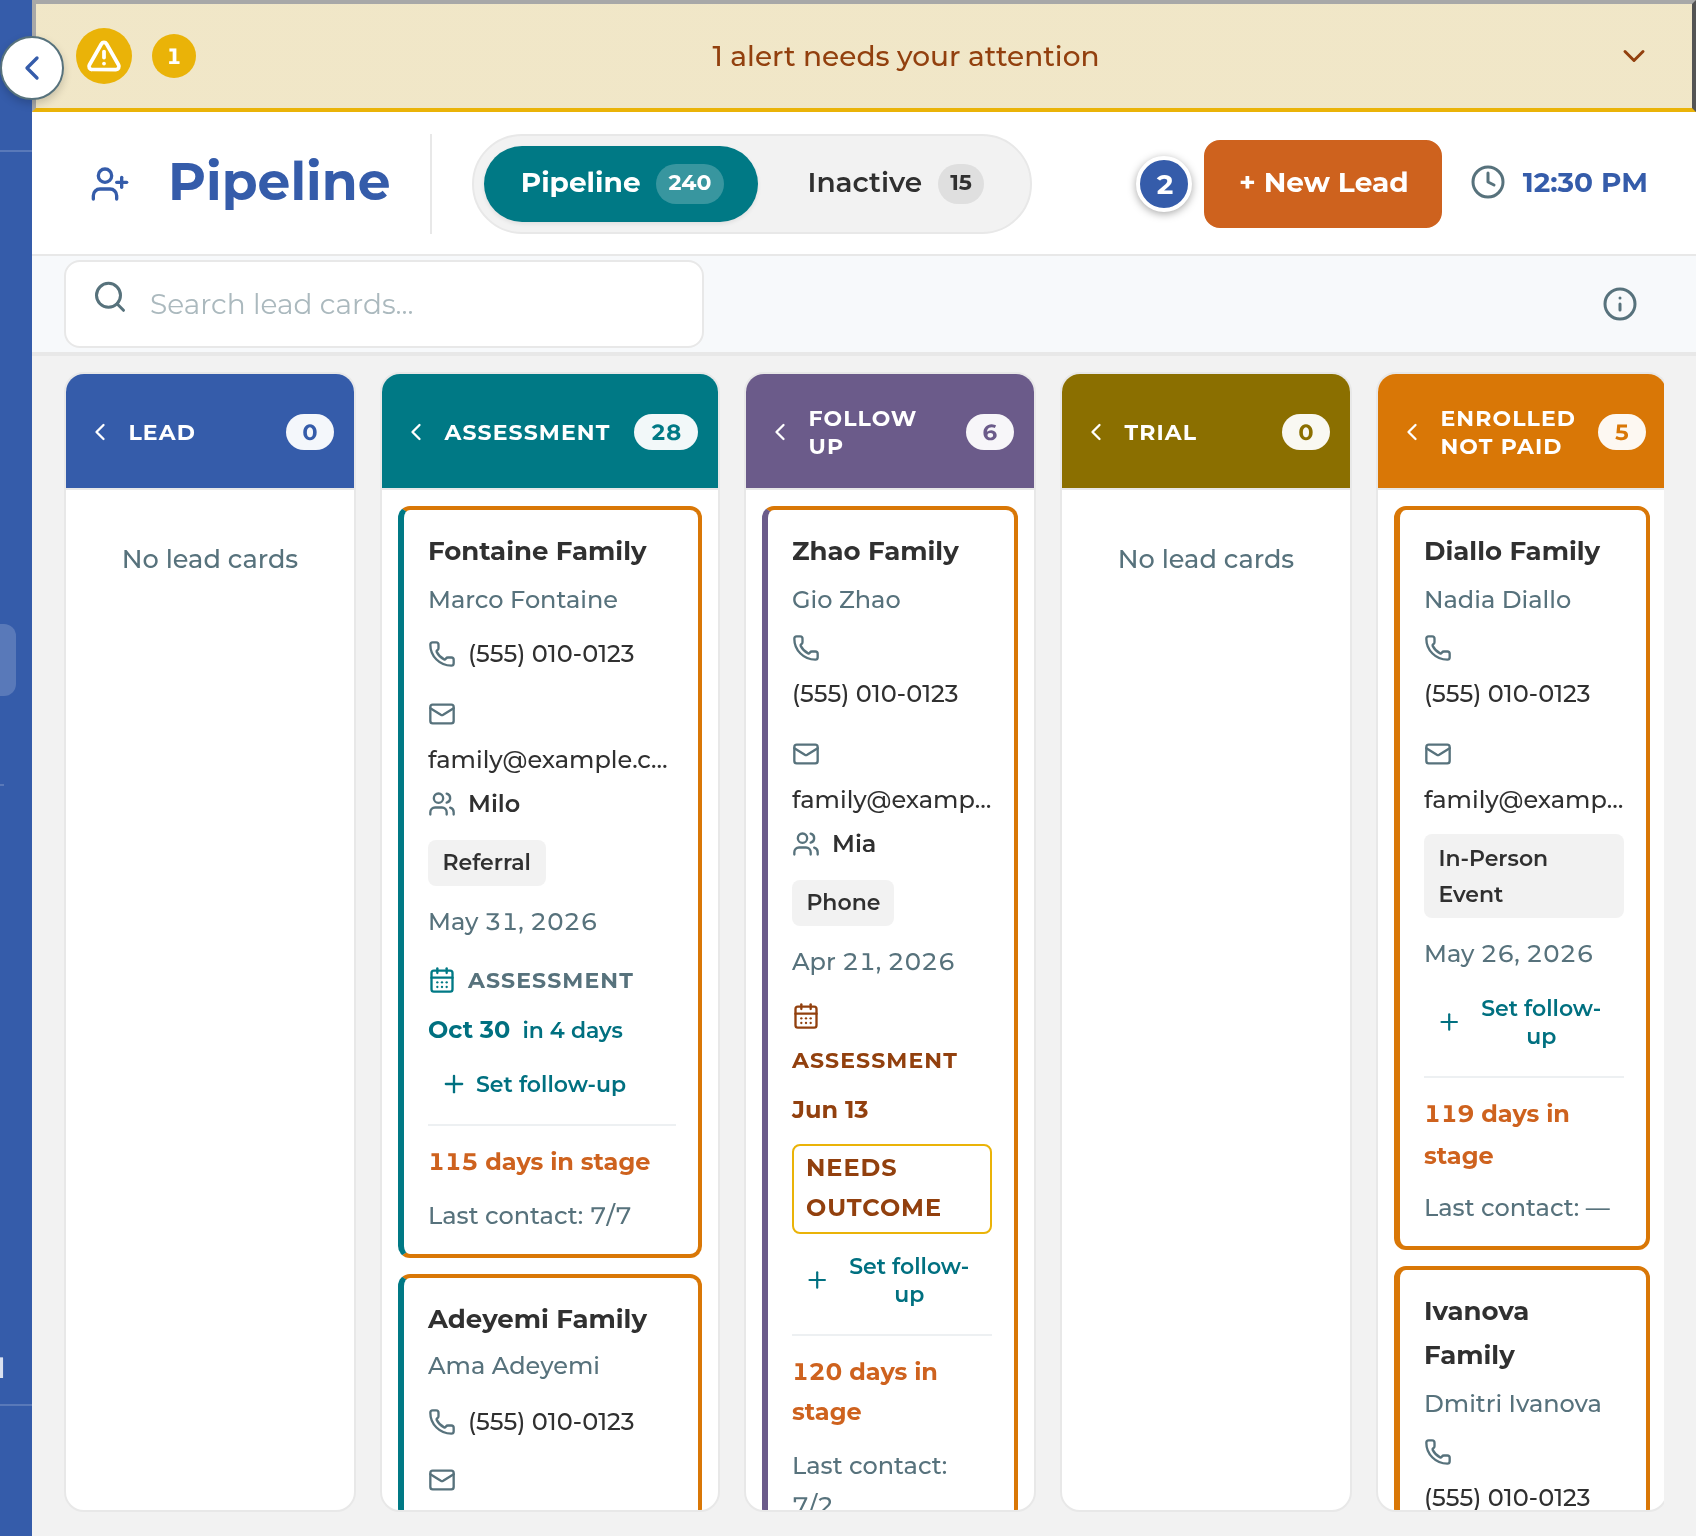Screen dimensions: 1696x1536
Task: Click the search lead cards field
Action: pyautogui.click(x=384, y=304)
